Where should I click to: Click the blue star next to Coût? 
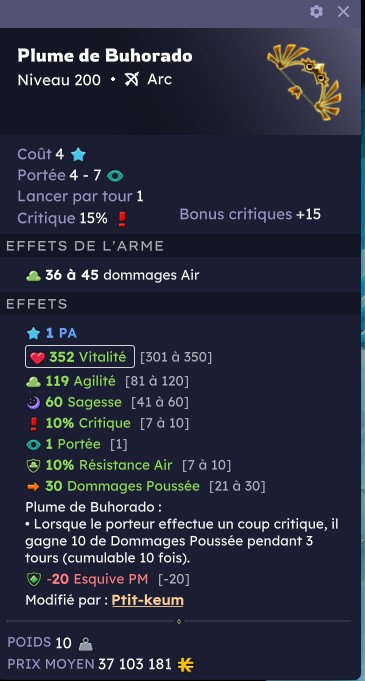click(79, 155)
